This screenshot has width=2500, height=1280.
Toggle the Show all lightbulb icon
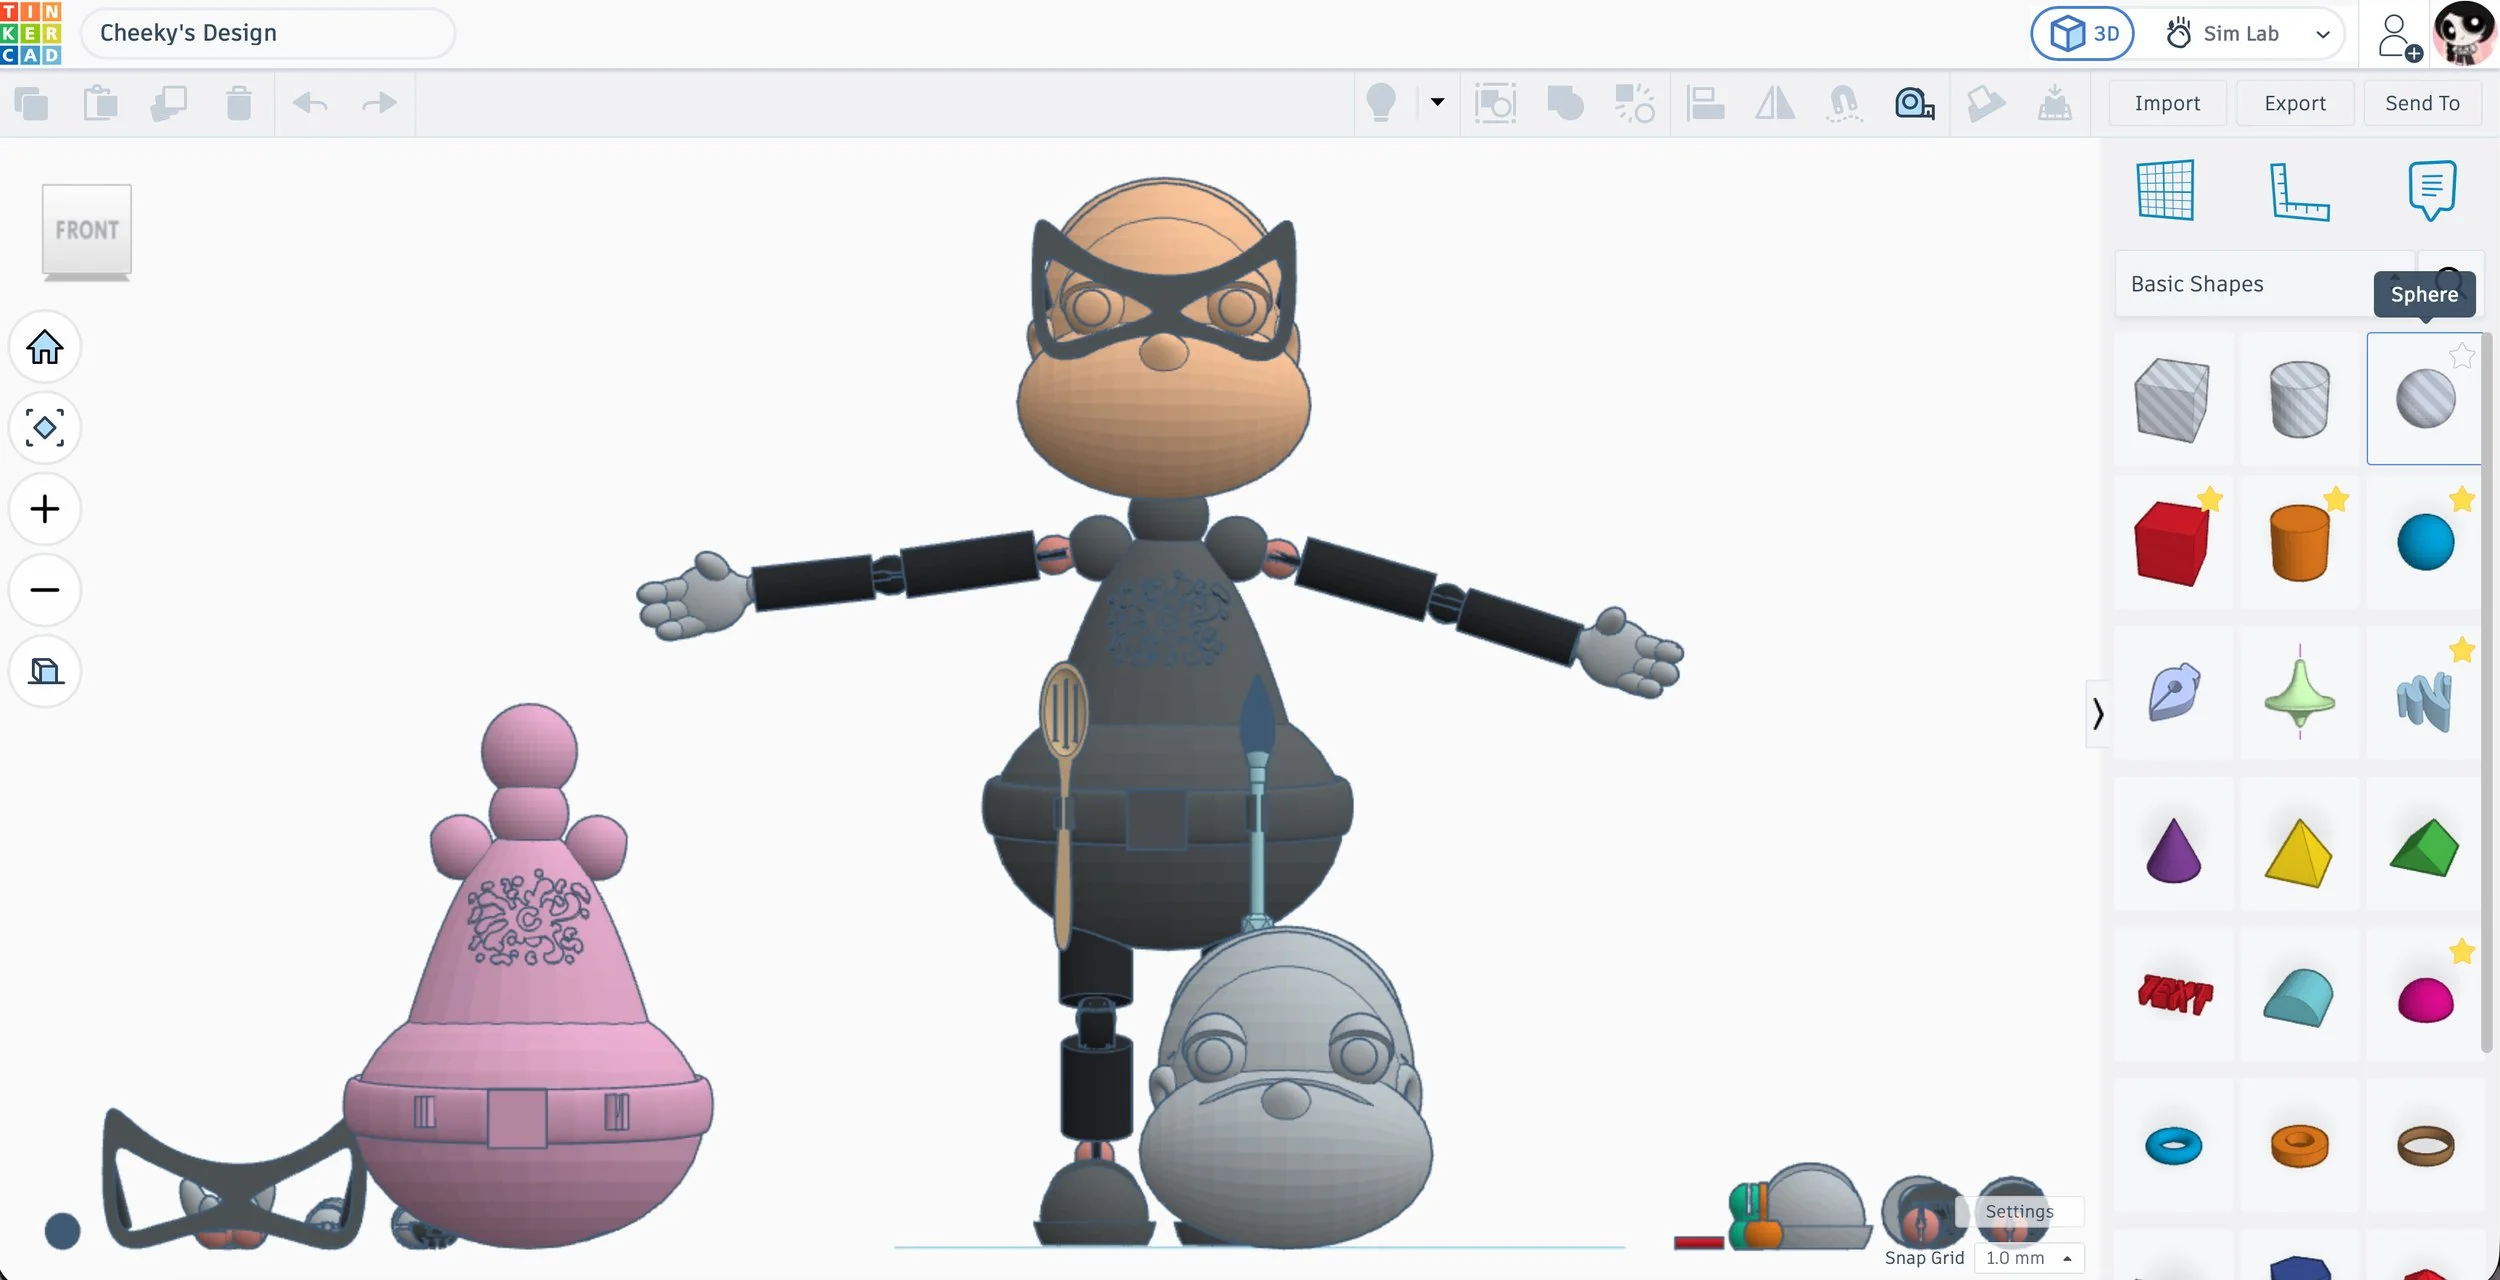[1381, 103]
